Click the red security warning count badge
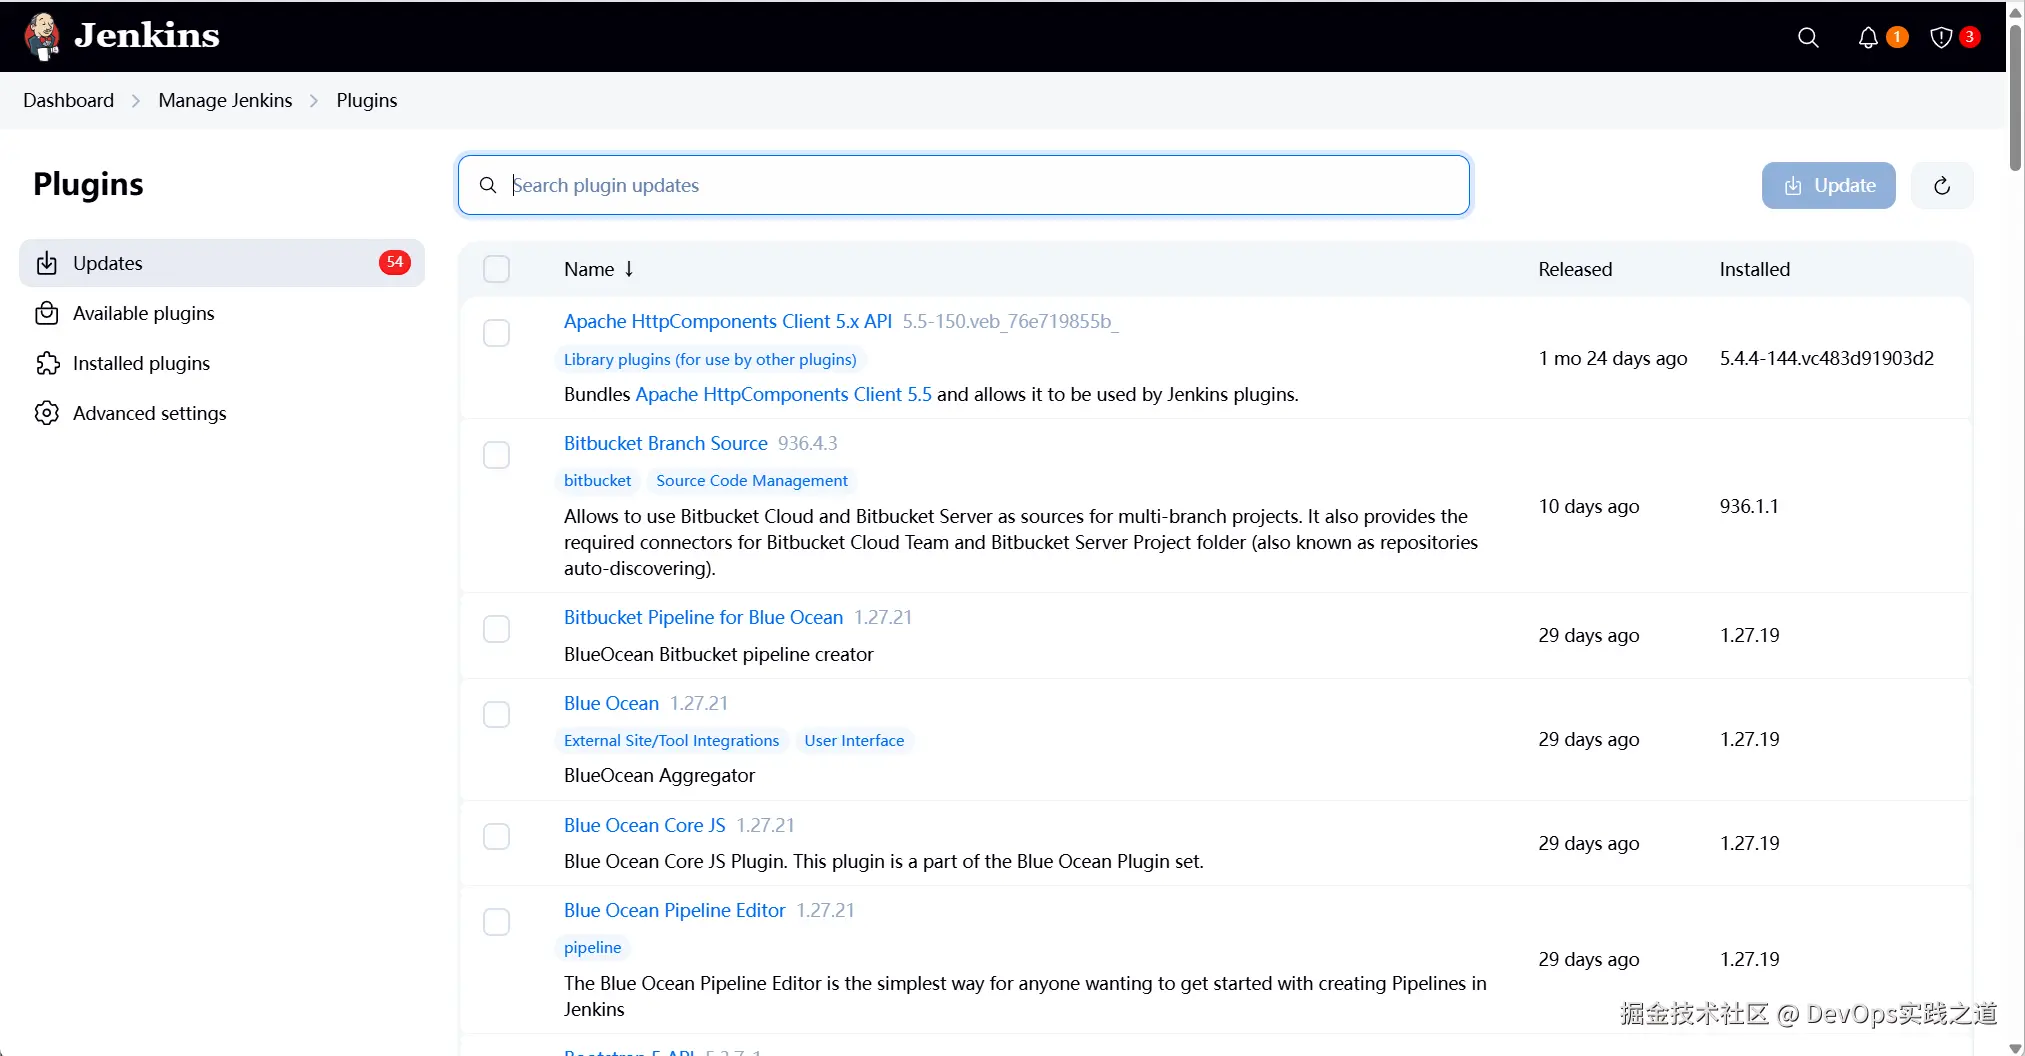This screenshot has width=2025, height=1056. 1969,37
